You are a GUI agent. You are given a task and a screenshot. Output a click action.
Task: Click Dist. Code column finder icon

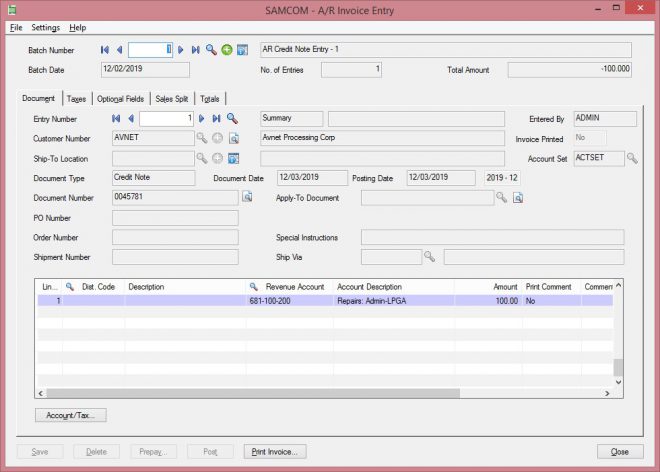tap(70, 287)
